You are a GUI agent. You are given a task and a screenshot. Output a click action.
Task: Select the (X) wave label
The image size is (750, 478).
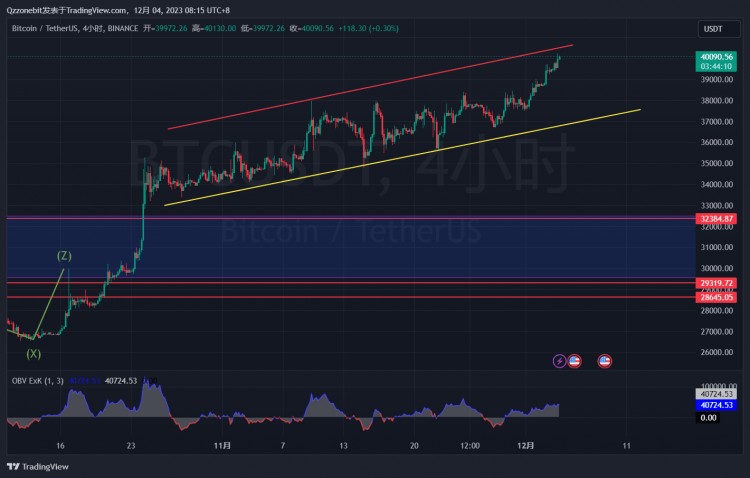[33, 354]
